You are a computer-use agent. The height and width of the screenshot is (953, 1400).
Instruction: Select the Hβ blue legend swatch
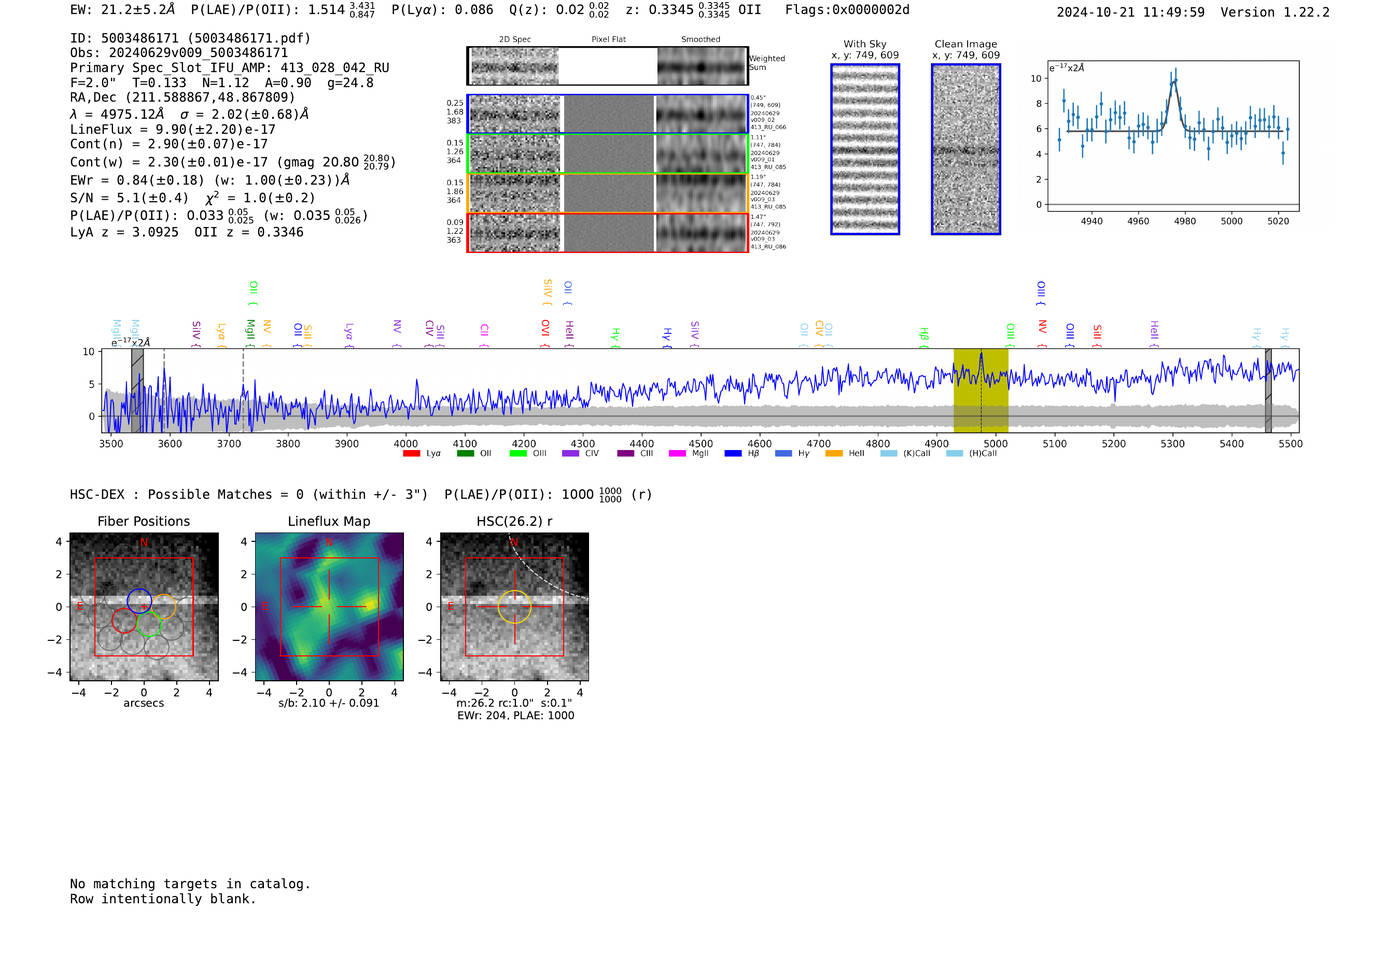point(733,454)
